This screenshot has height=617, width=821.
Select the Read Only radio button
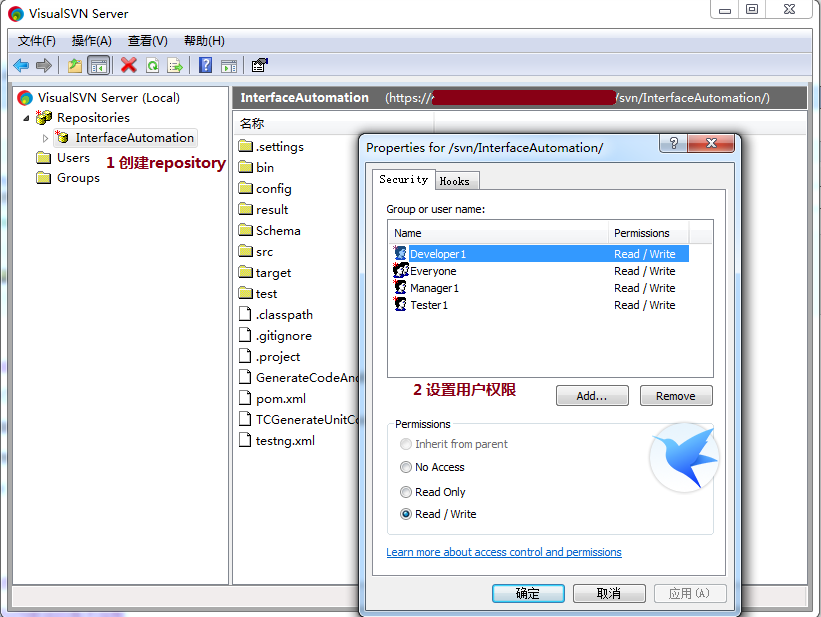coord(406,492)
